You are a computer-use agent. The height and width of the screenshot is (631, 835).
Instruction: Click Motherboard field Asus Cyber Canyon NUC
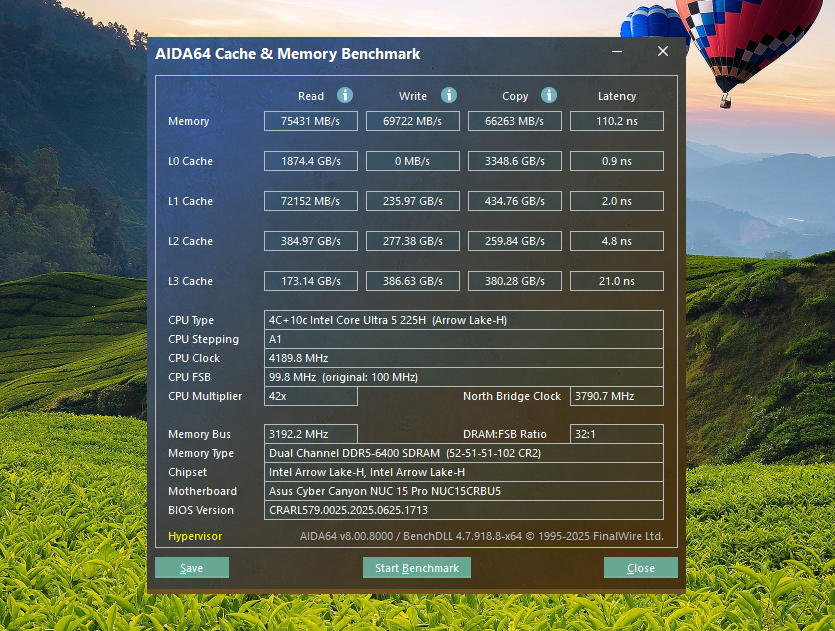pos(464,491)
